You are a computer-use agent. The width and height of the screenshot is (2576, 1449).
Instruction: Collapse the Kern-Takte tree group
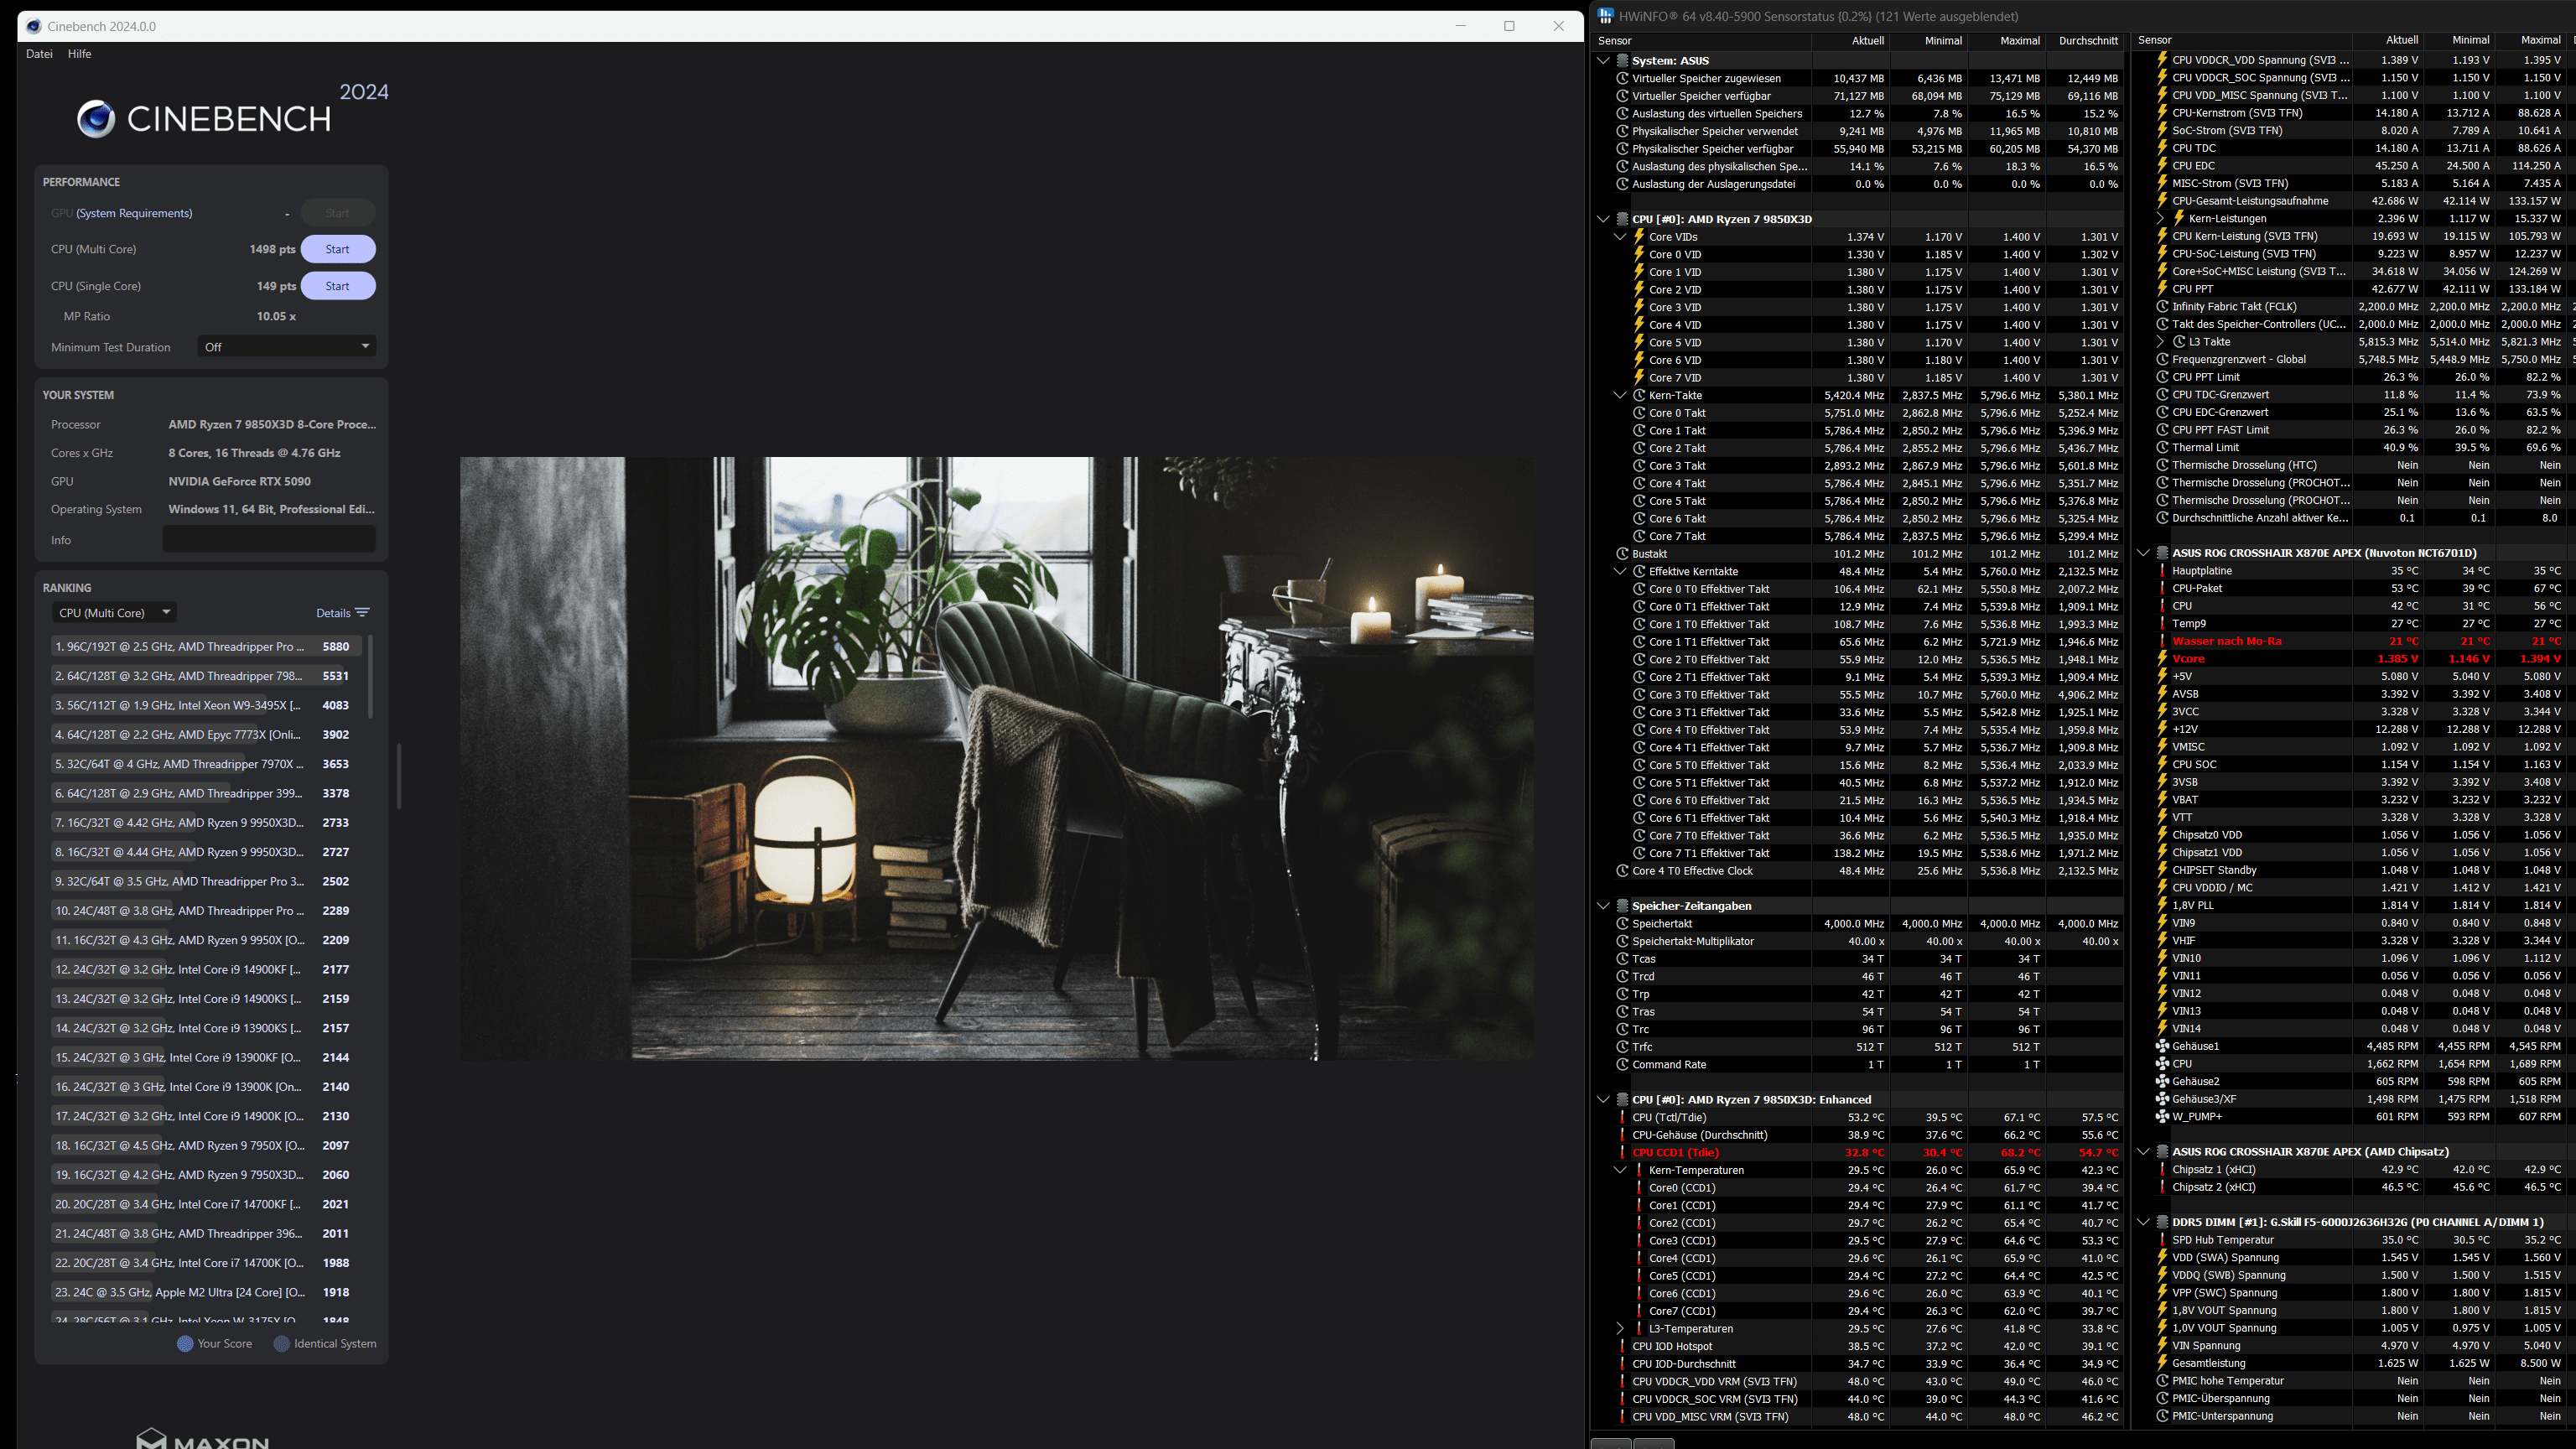coord(1620,395)
